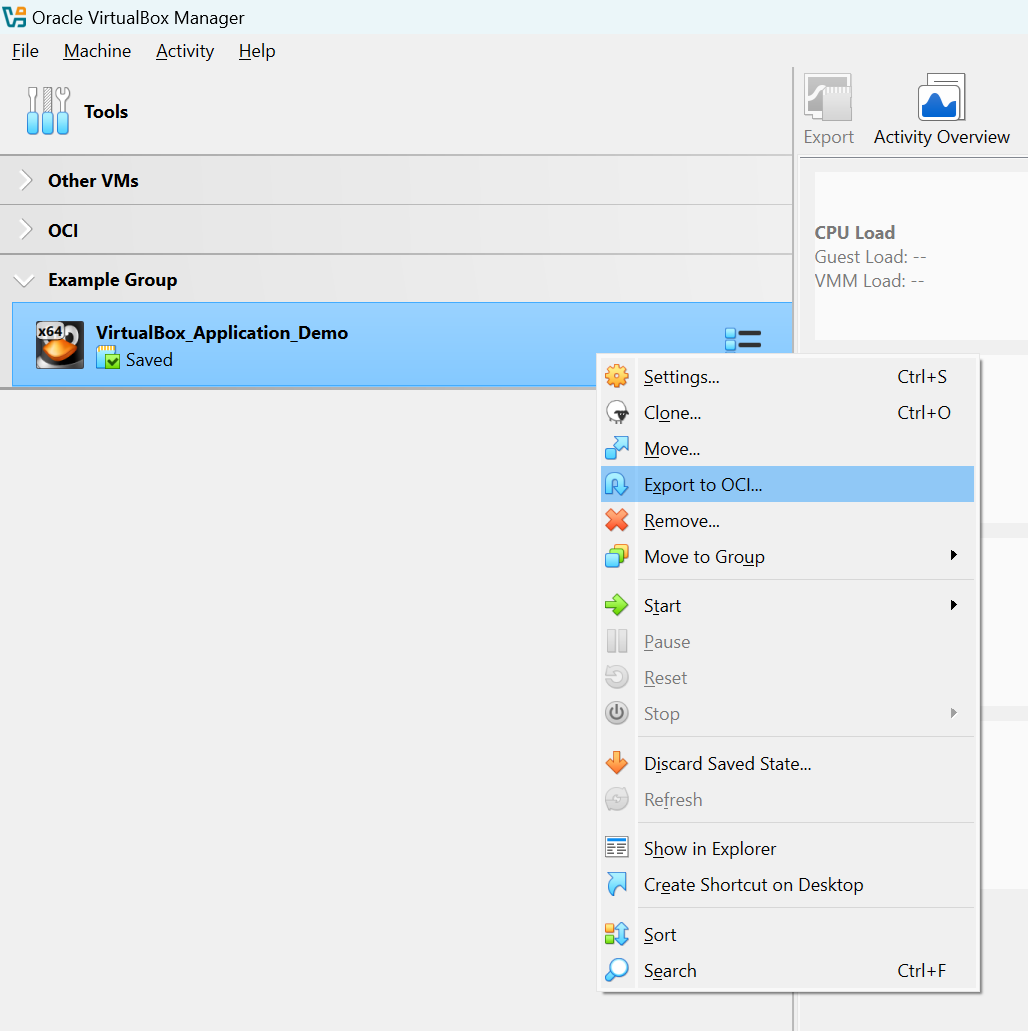Click the Move arrow icon in context menu
This screenshot has width=1028, height=1031.
(617, 448)
